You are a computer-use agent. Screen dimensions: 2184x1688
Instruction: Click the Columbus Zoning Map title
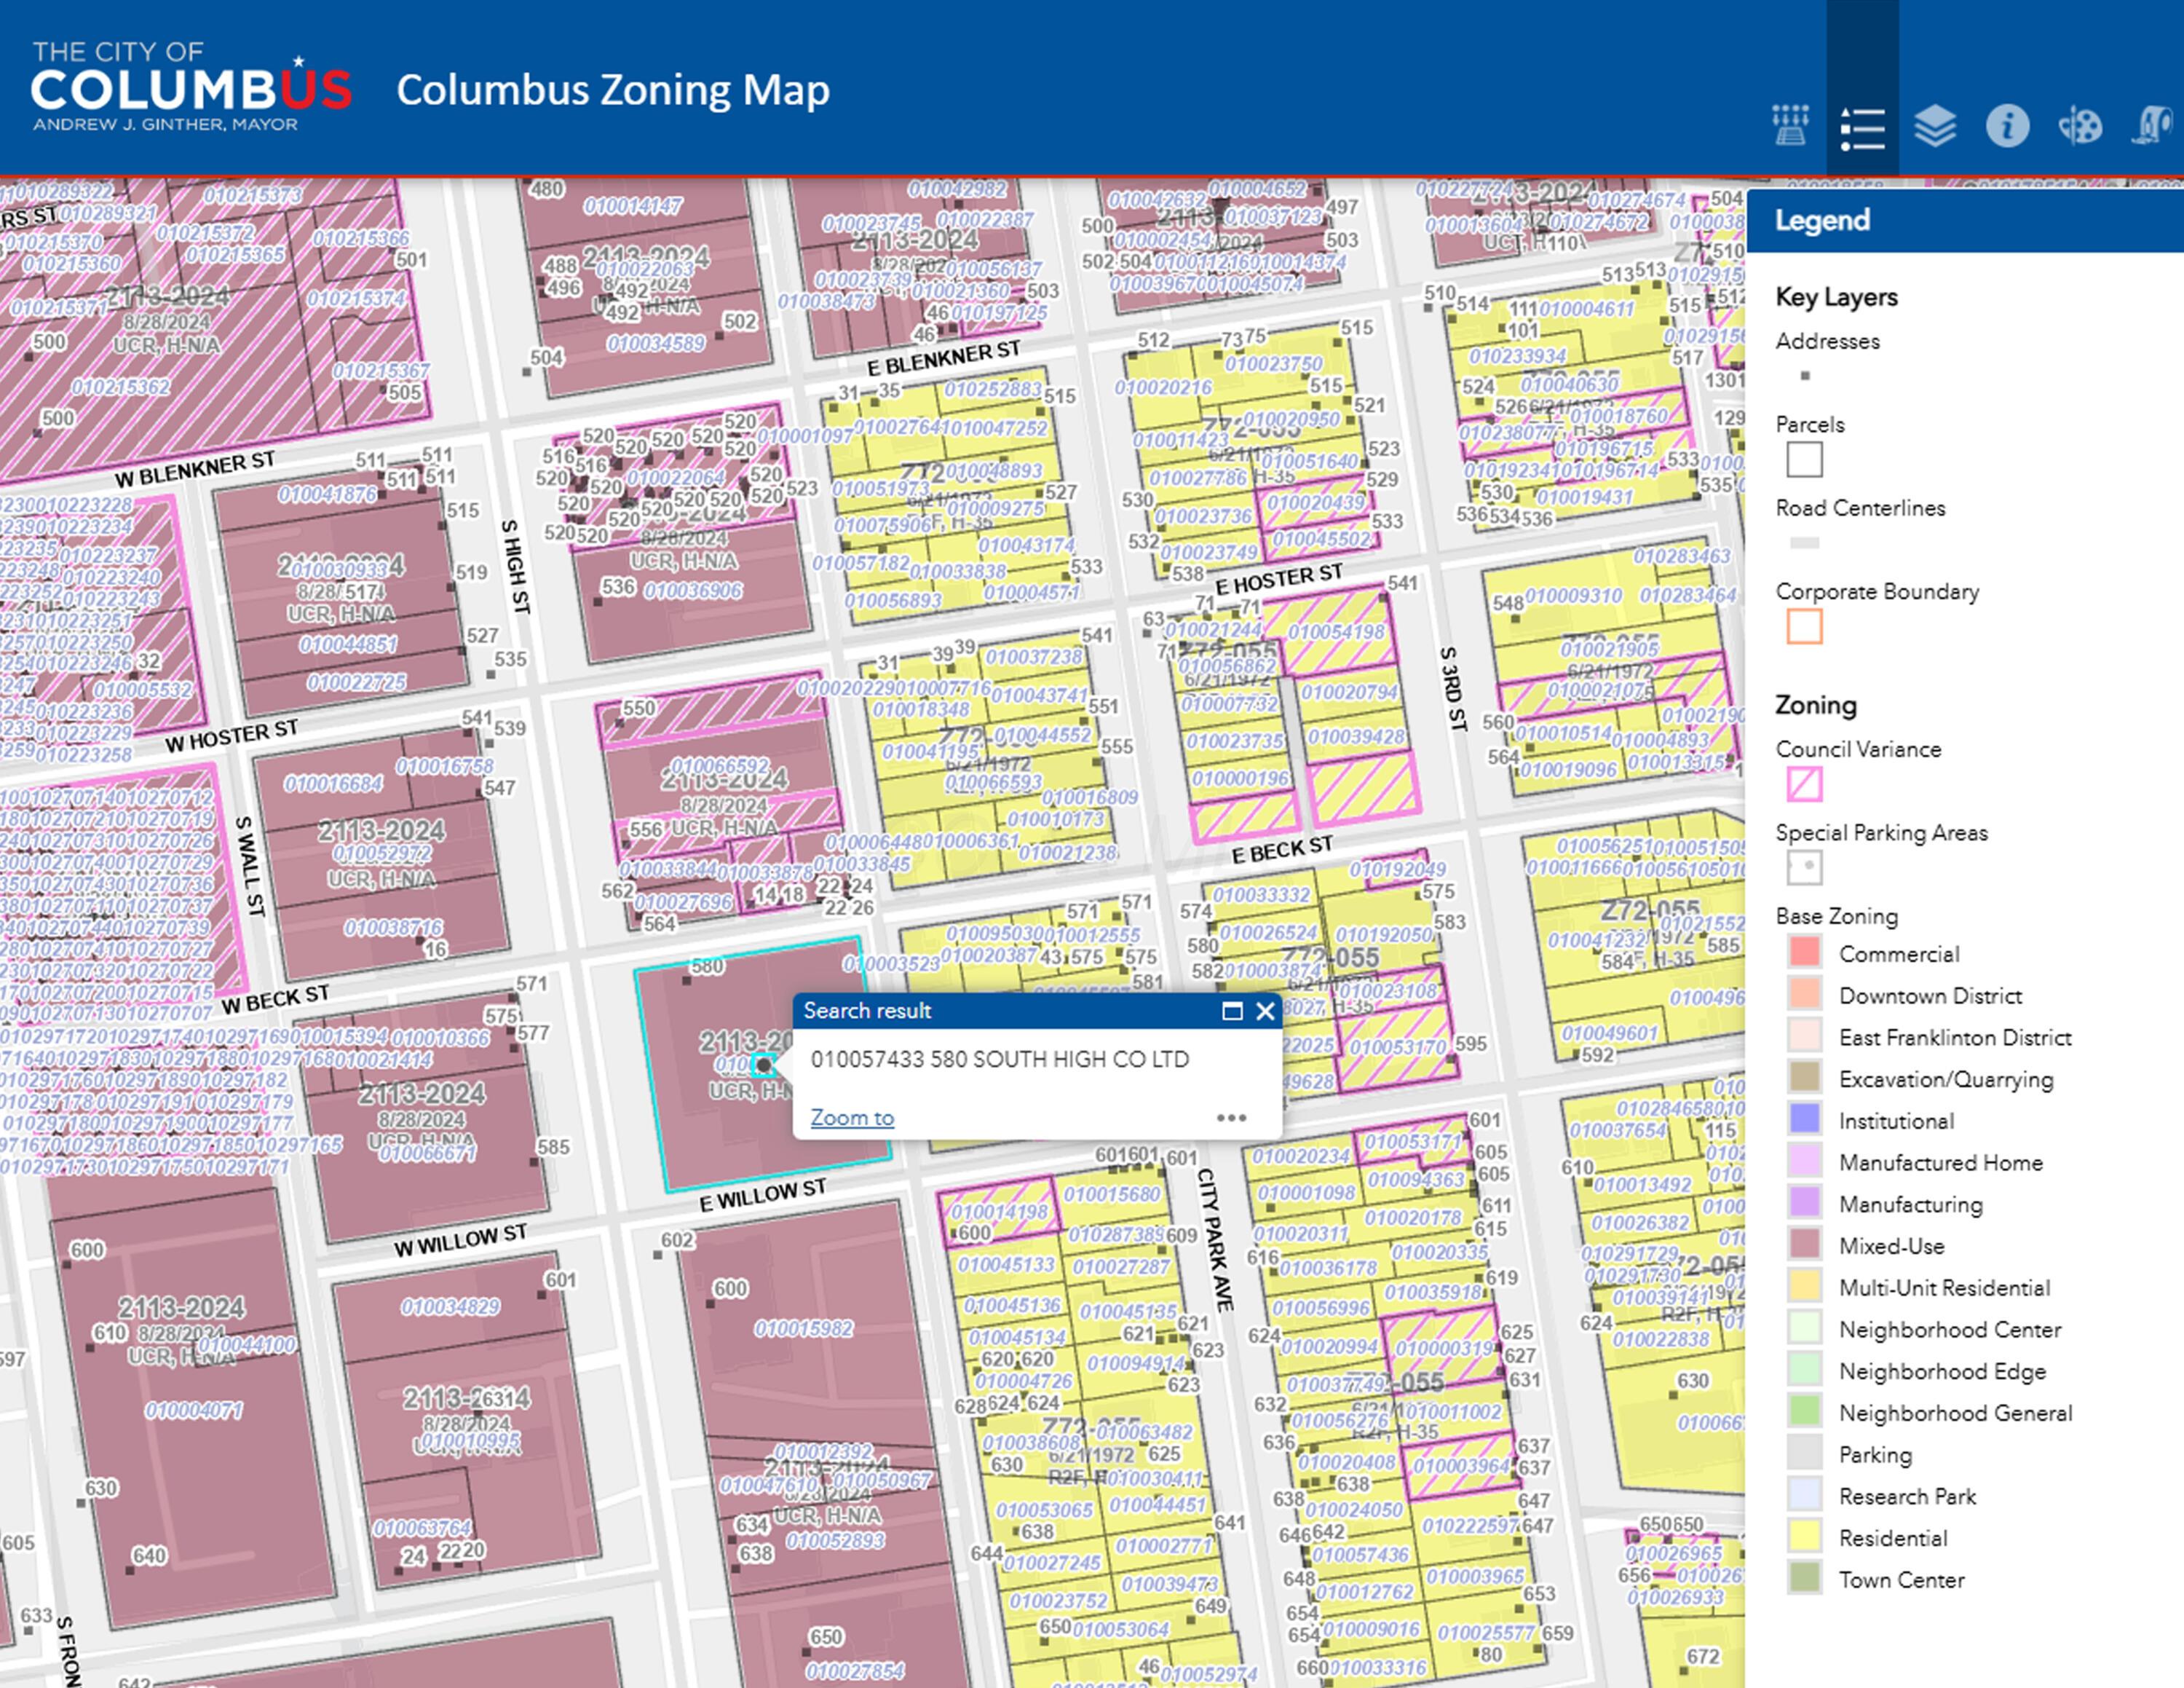(613, 90)
